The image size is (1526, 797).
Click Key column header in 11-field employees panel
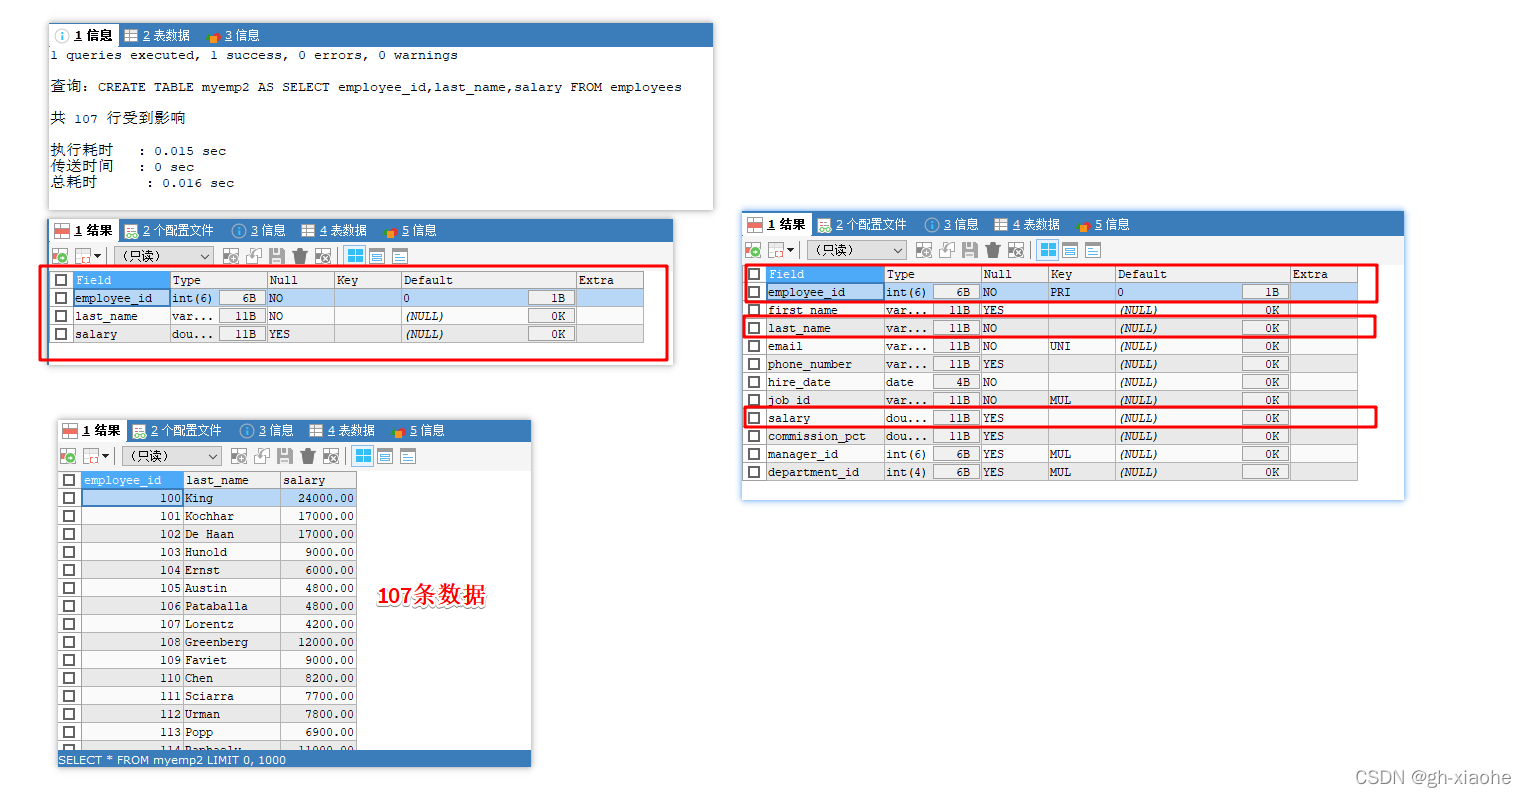[x=1081, y=274]
